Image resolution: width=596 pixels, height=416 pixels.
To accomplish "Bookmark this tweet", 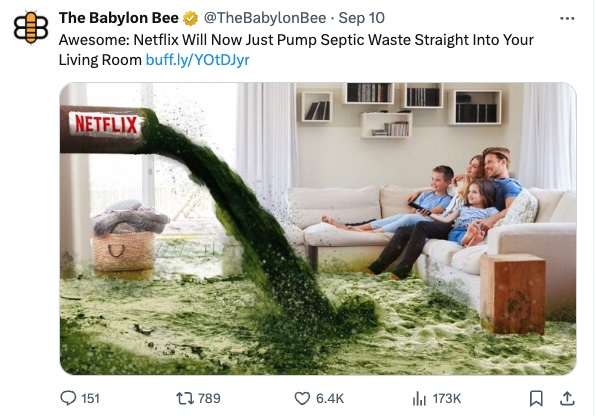I will coord(536,399).
